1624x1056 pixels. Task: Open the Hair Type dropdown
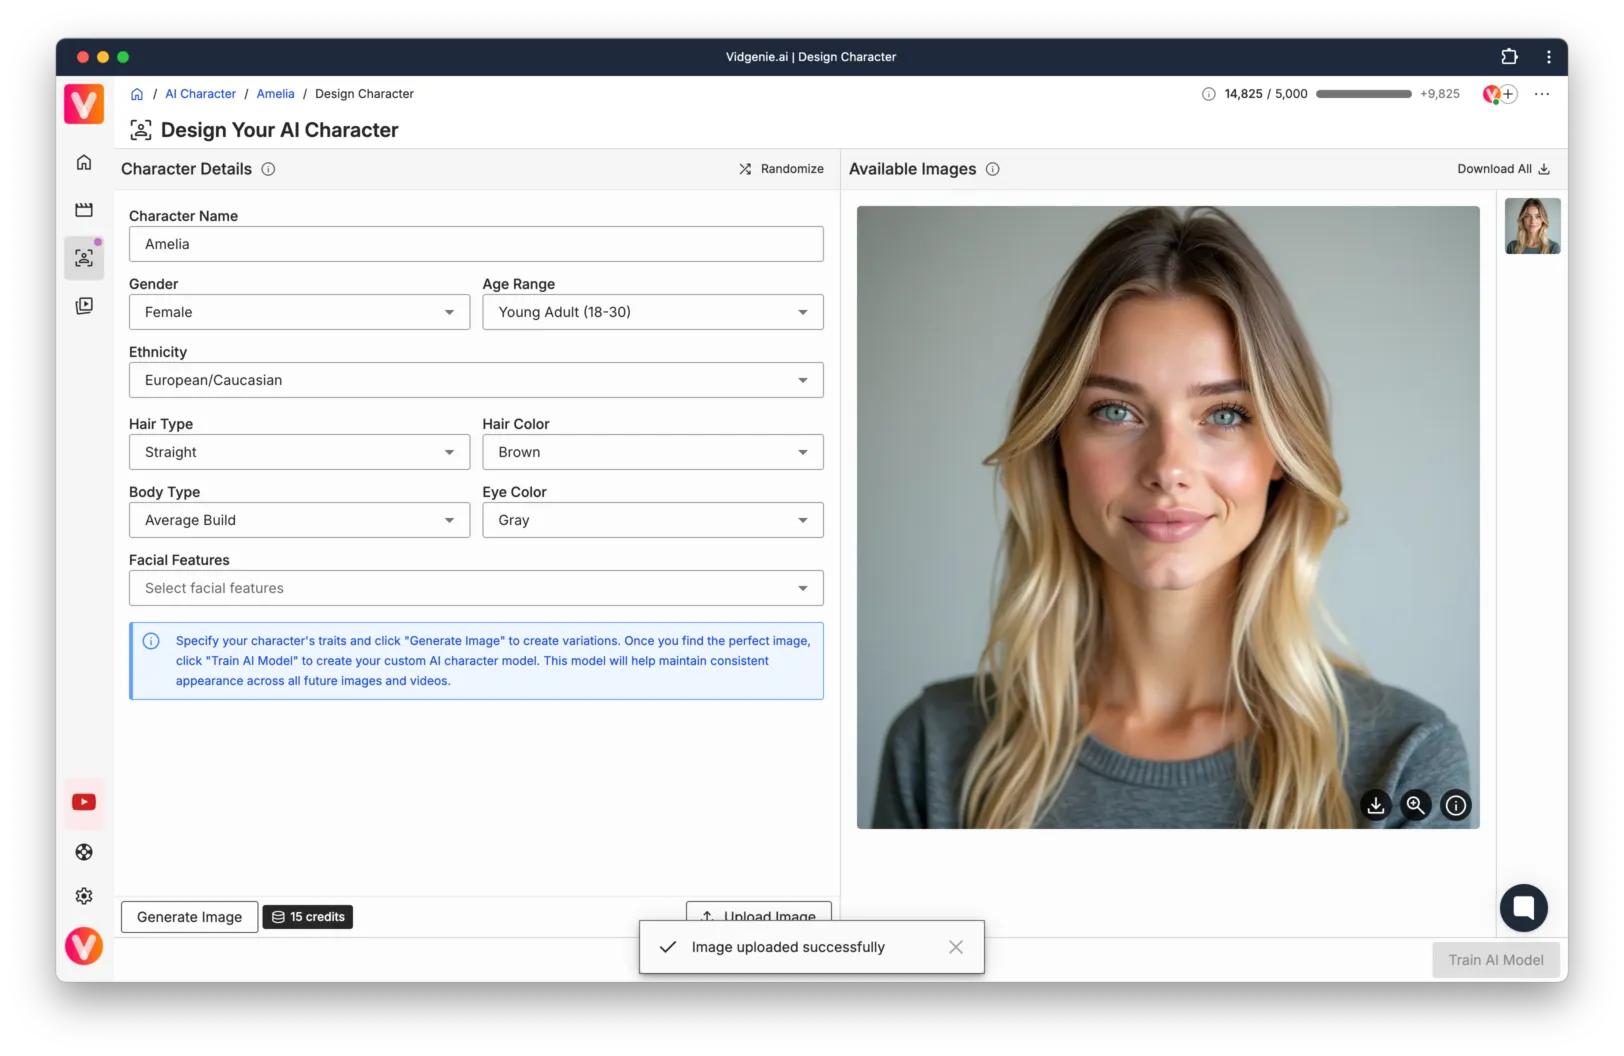(x=299, y=452)
